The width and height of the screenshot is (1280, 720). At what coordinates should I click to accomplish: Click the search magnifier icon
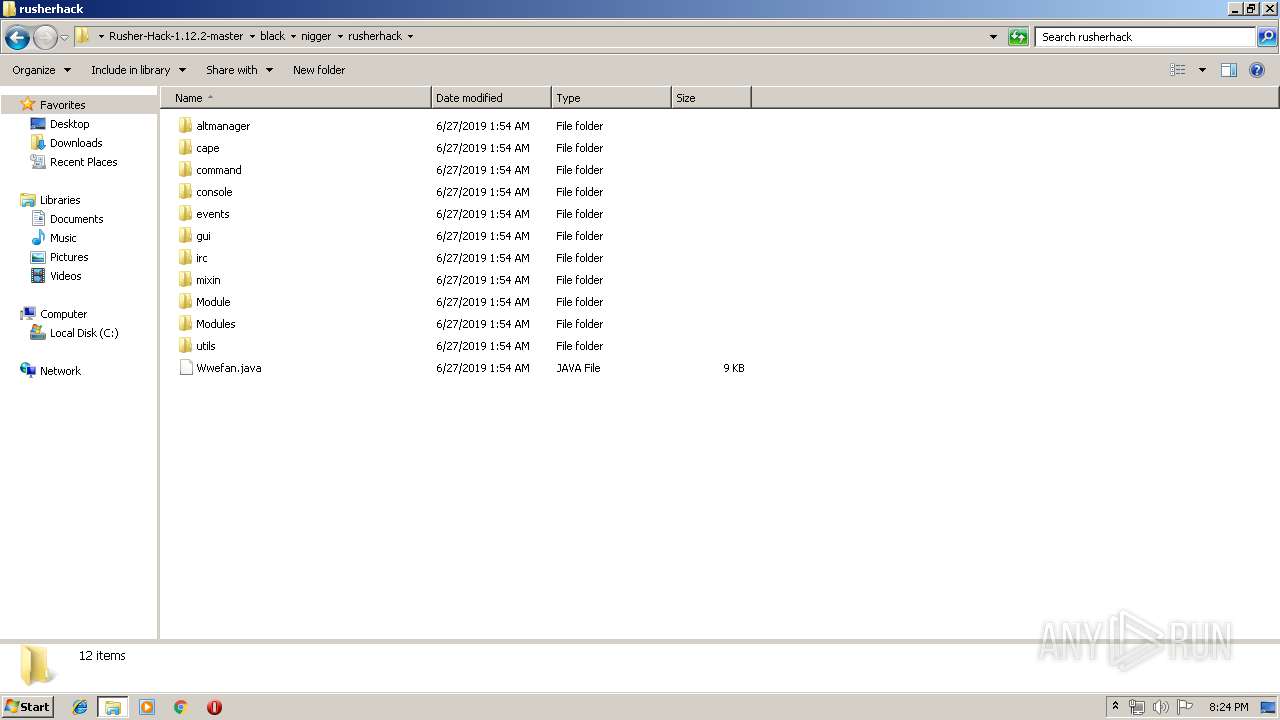1267,37
